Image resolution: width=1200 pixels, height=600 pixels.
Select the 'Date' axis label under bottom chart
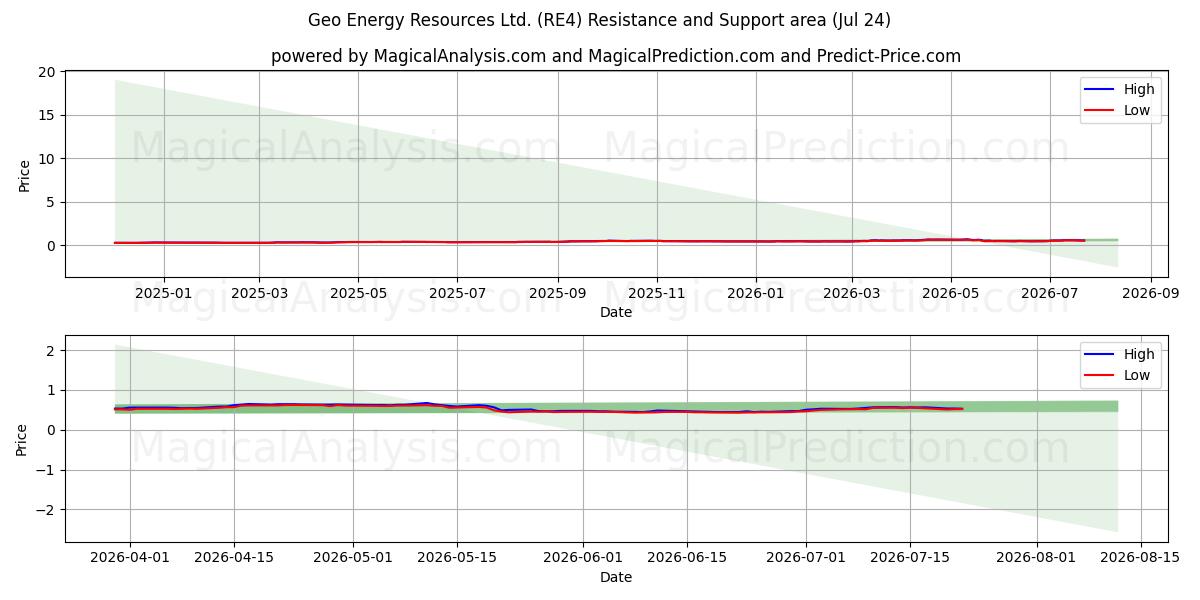(x=615, y=577)
